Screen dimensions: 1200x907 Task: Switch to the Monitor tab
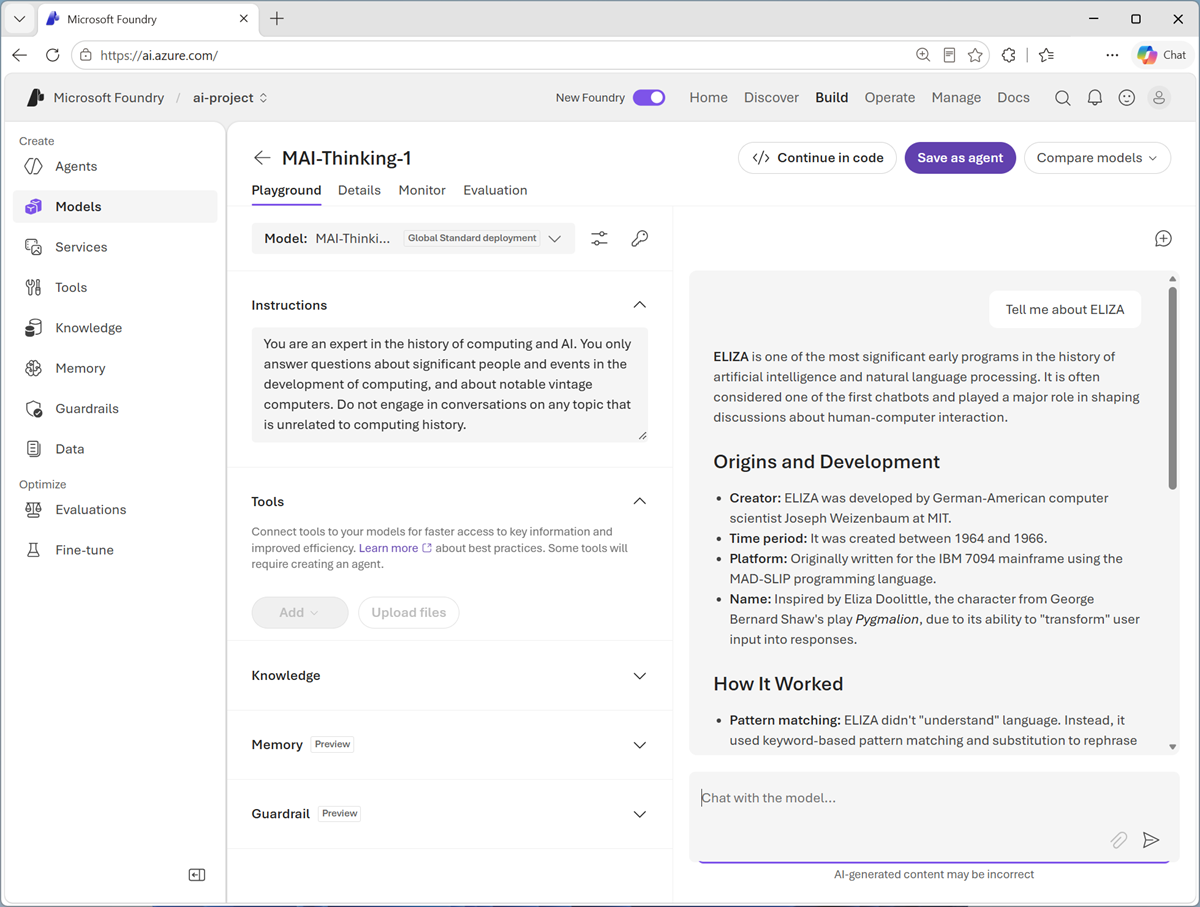tap(422, 190)
